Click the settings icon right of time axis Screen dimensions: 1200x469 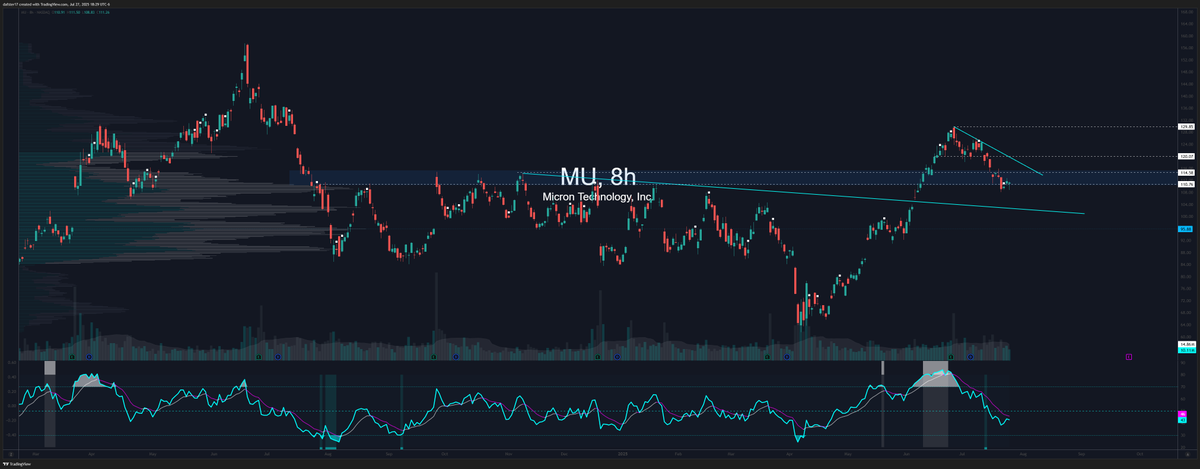(1189, 452)
